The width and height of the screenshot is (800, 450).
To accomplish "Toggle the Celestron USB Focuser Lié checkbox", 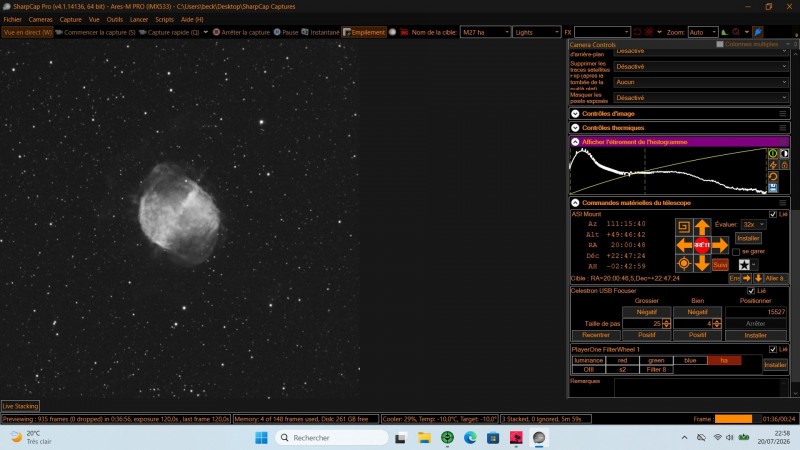I will click(x=751, y=291).
